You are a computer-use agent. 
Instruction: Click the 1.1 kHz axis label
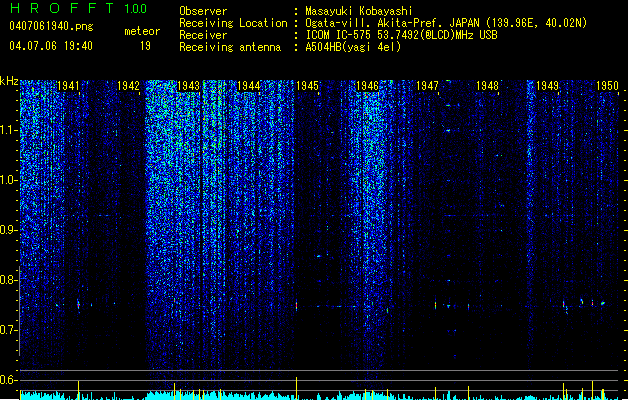point(8,130)
